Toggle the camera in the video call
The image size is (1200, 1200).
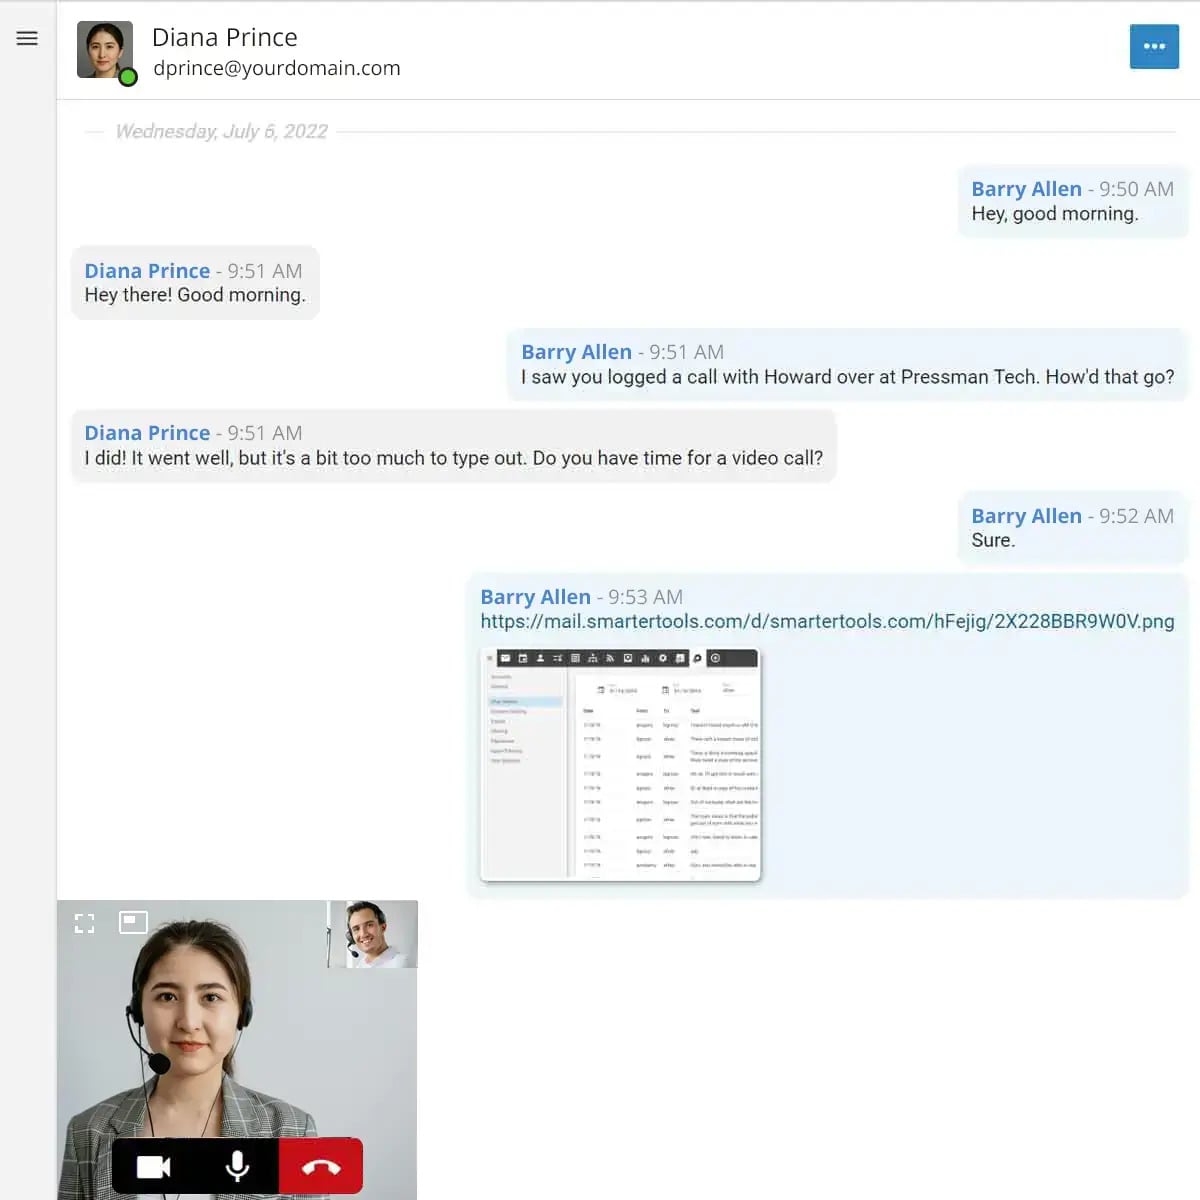coord(153,1166)
